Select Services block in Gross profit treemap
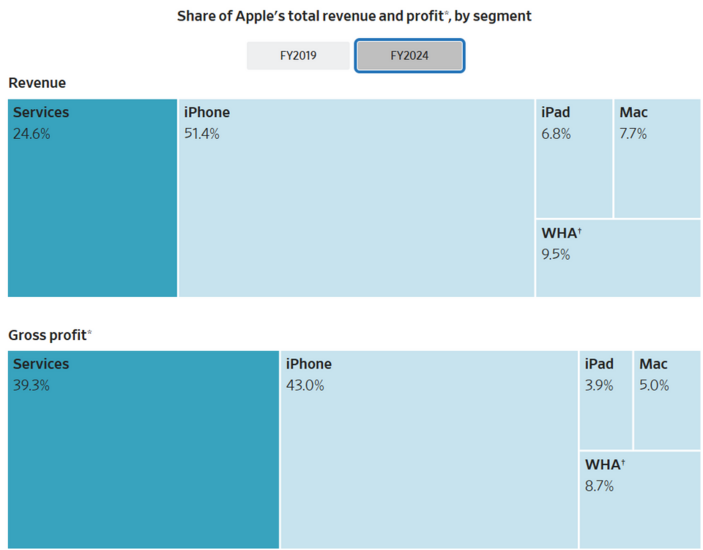Image resolution: width=703 pixels, height=550 pixels. [x=143, y=449]
